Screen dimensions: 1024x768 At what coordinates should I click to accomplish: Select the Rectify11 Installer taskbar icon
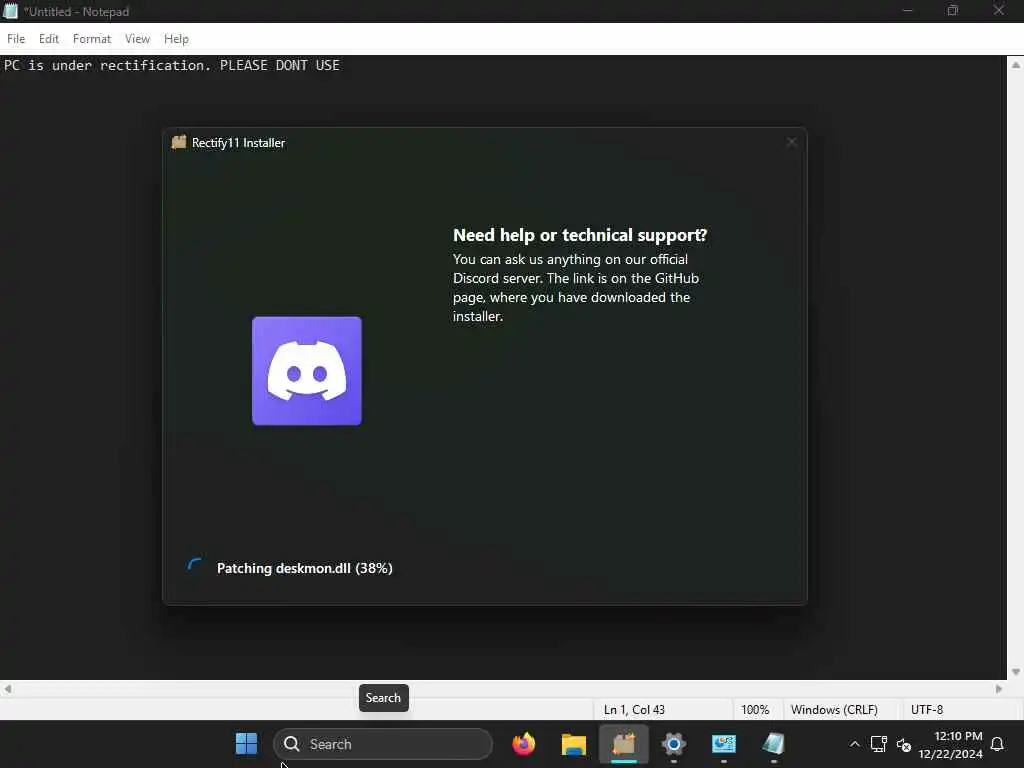tap(624, 744)
